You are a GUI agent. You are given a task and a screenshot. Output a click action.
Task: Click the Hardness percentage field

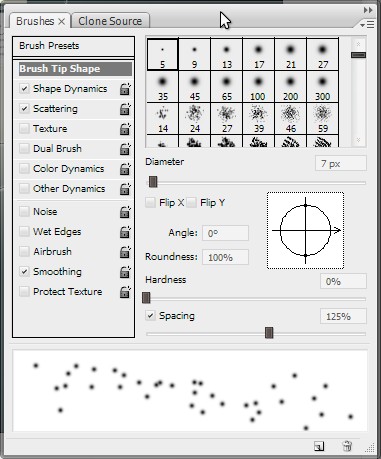coord(343,281)
